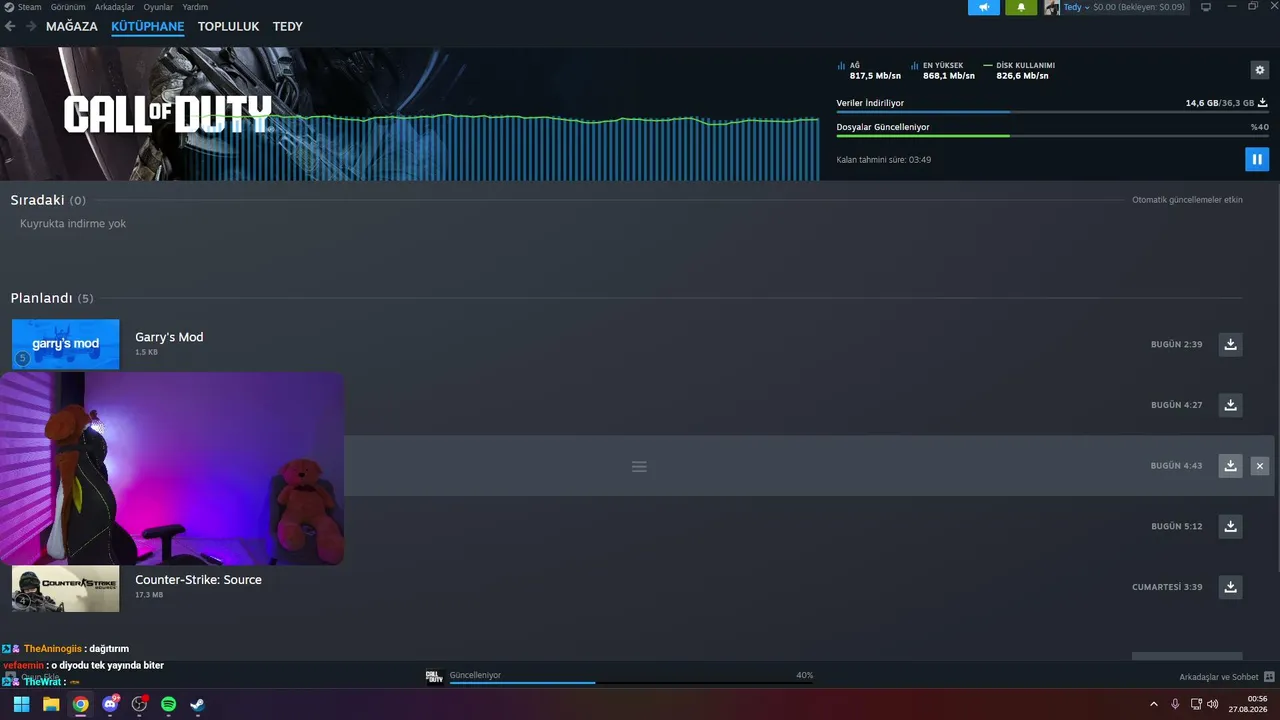The height and width of the screenshot is (720, 1280).
Task: Click download icon for BUGÜN 5:12 row
Action: [x=1230, y=526]
